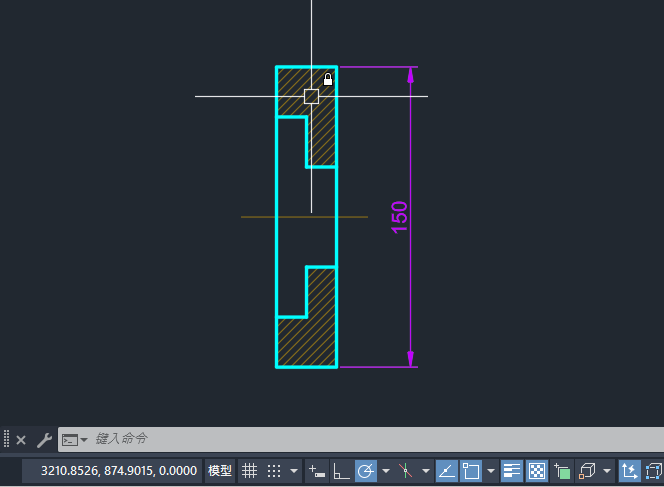Toggle polar tracking

click(365, 471)
